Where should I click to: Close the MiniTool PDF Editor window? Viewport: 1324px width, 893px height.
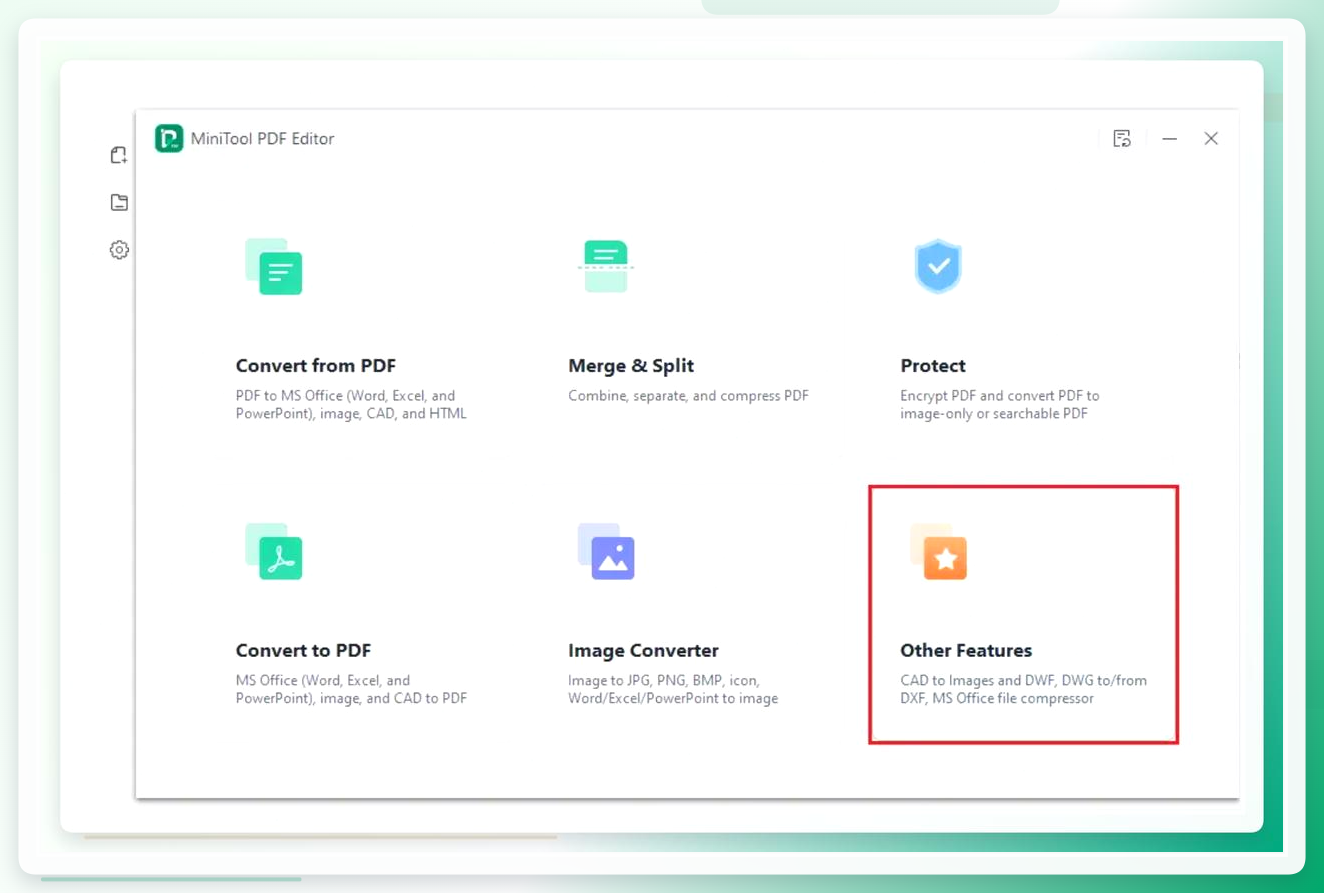coord(1211,139)
